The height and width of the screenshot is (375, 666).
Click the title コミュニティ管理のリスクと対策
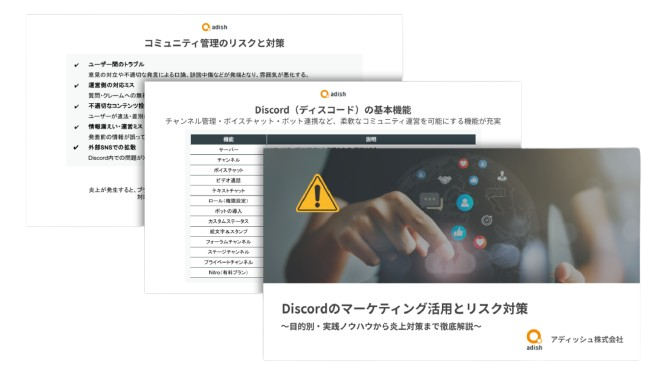point(214,43)
